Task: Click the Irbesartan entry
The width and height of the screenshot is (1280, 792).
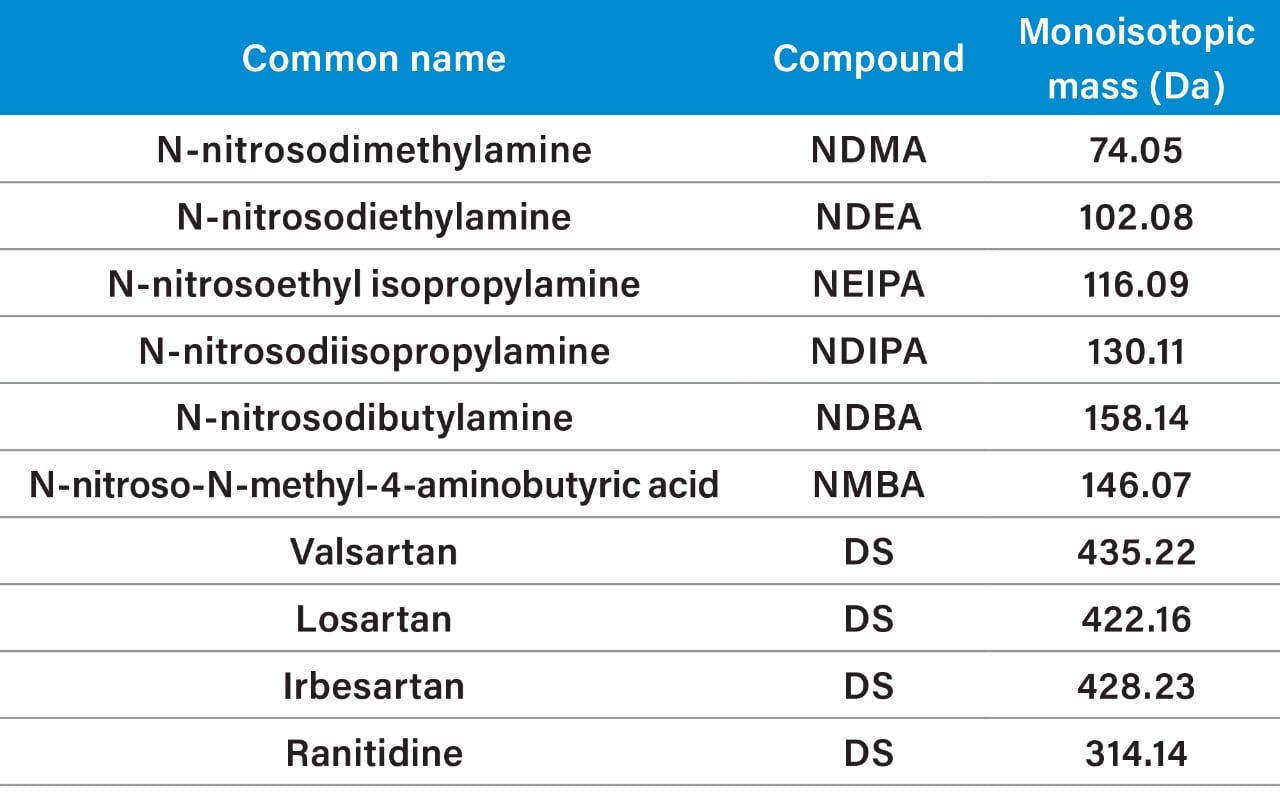Action: [x=374, y=686]
